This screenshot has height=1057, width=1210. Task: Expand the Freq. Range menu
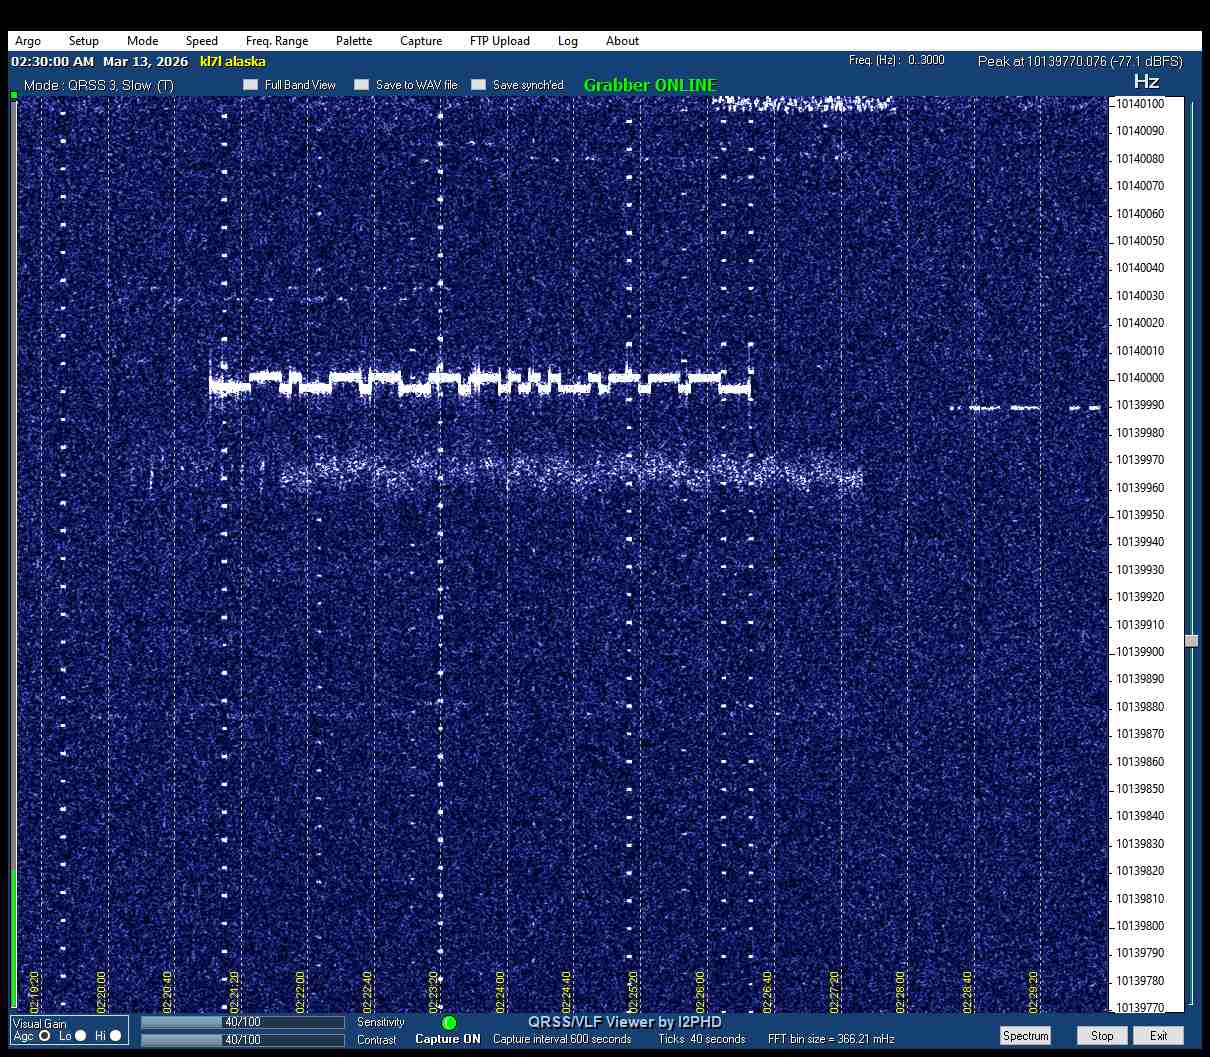tap(277, 41)
